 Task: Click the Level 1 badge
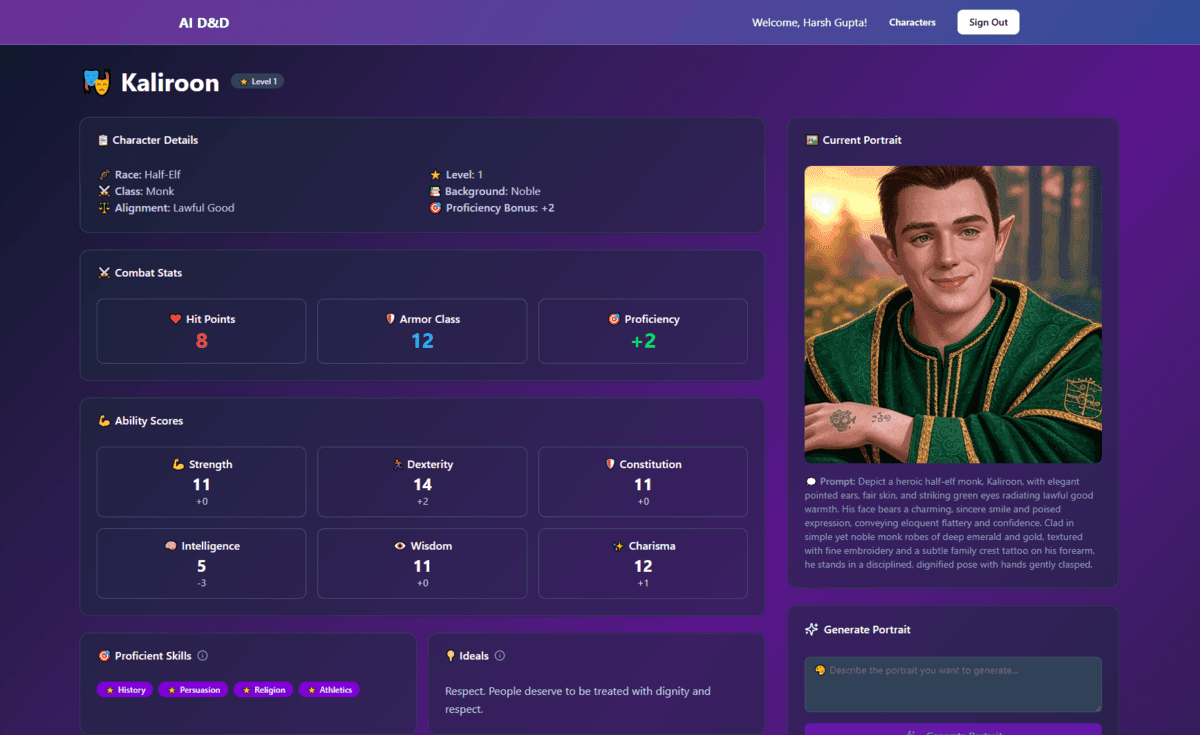(x=258, y=81)
